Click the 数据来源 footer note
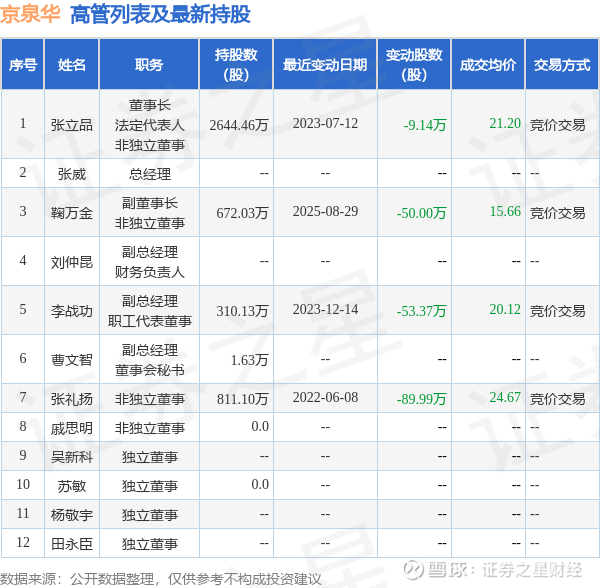Viewport: 600px width, 588px height. pyautogui.click(x=161, y=579)
